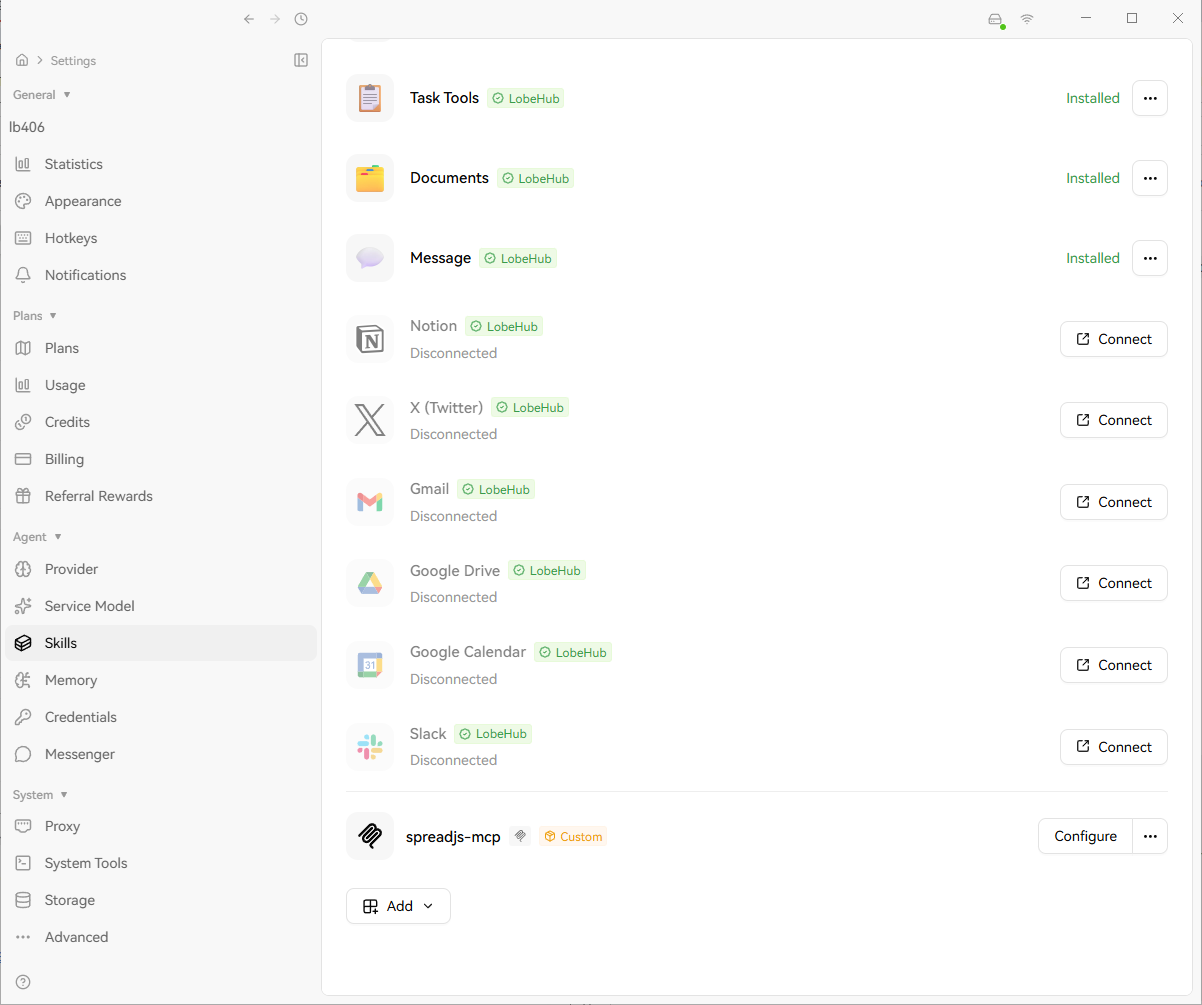
Task: Click the gateway status icon in title bar
Action: pyautogui.click(x=995, y=20)
